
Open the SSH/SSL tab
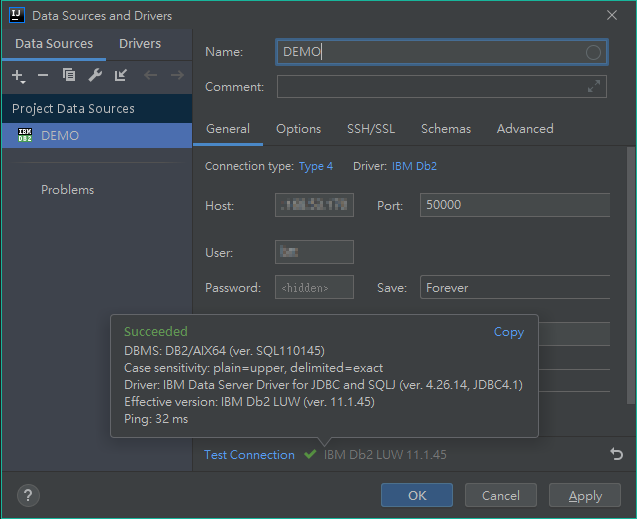click(x=371, y=129)
